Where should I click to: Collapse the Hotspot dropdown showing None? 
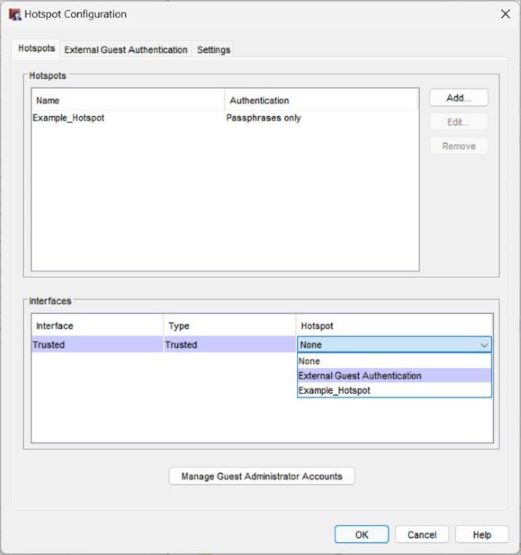pos(394,344)
